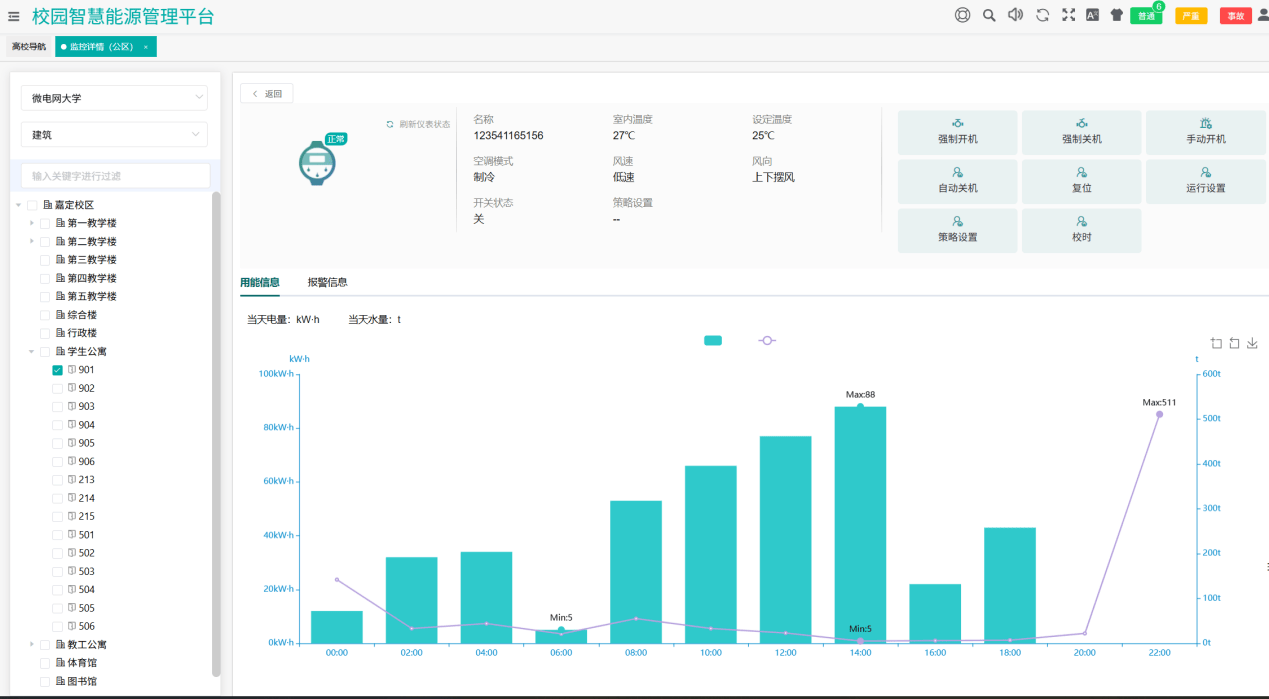Select the 用能信息 tab

(x=260, y=283)
